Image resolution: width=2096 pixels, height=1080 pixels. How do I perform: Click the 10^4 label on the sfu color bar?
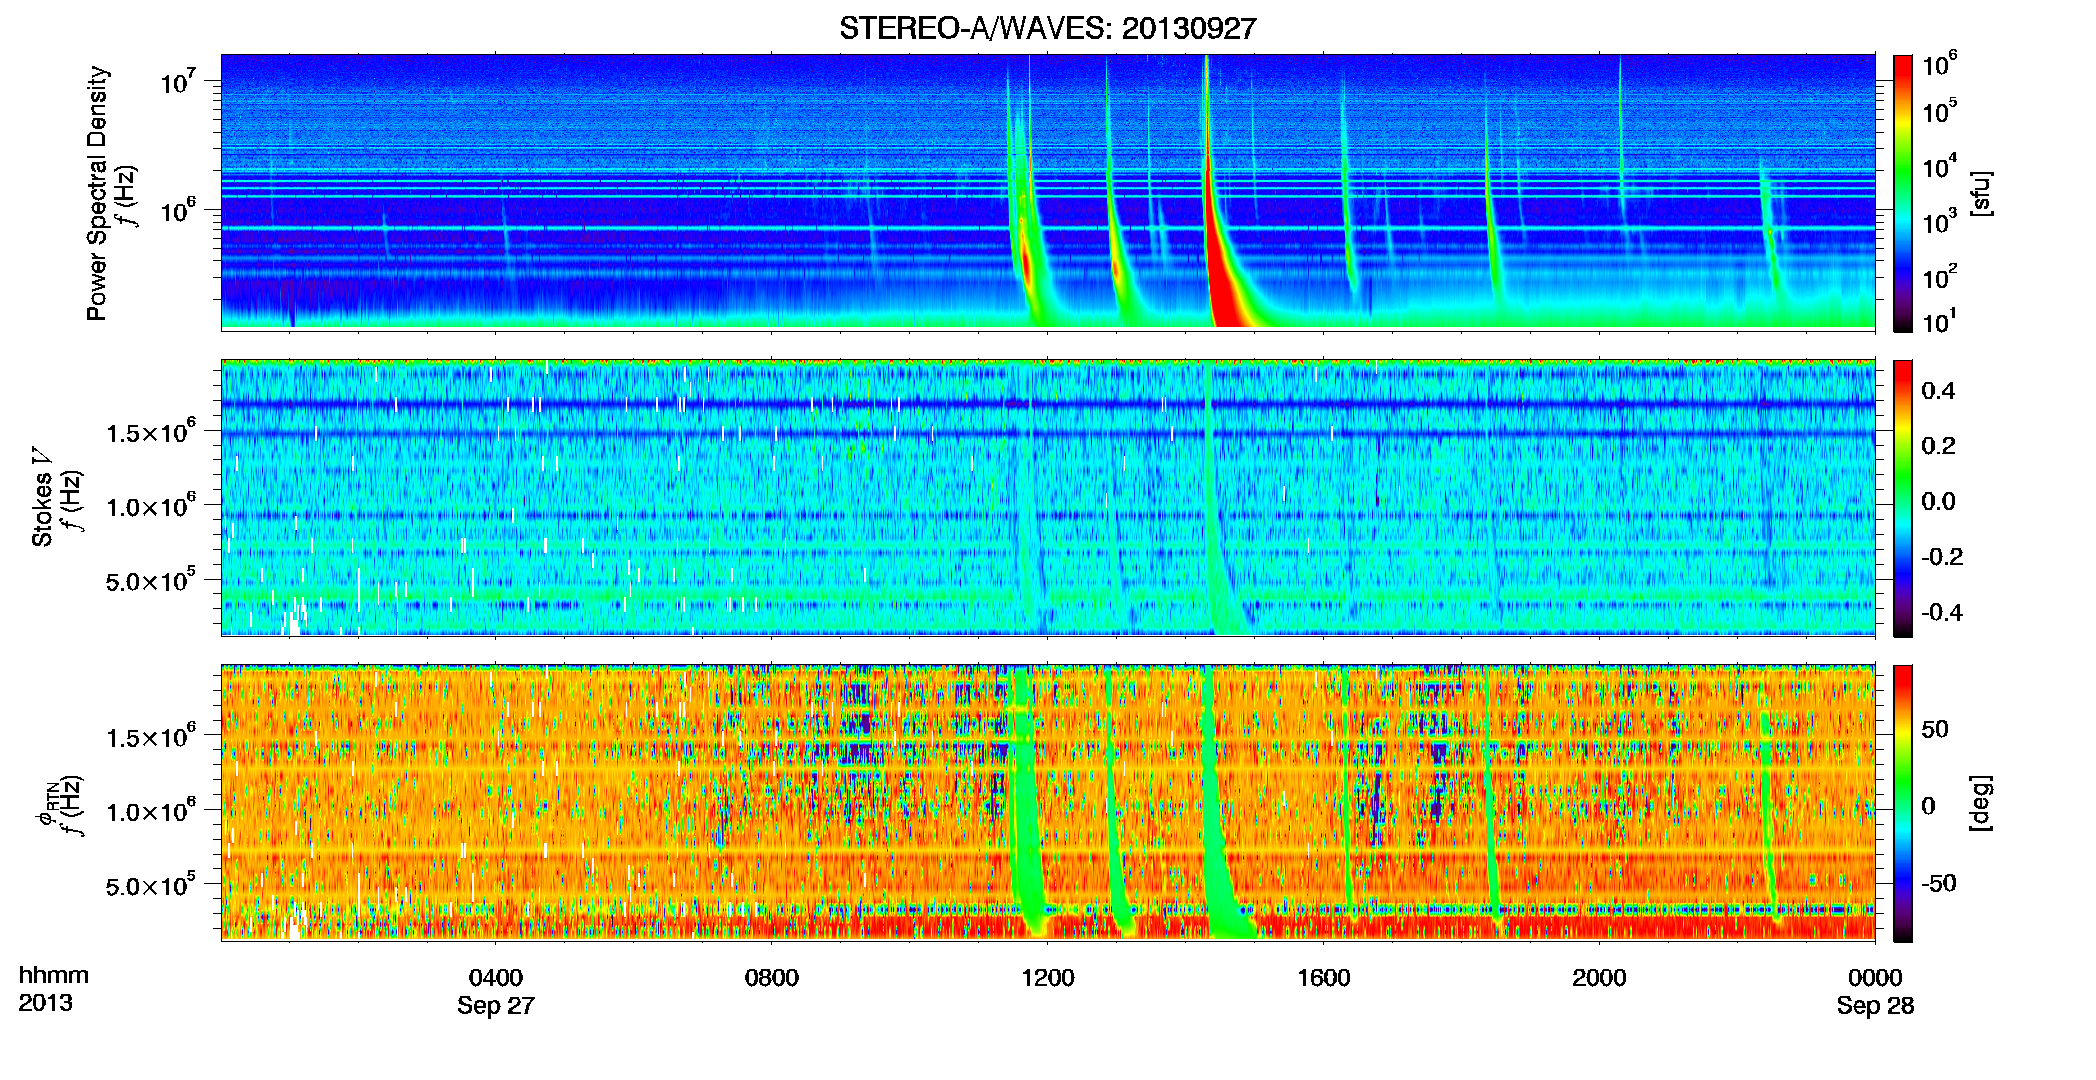coord(1940,166)
